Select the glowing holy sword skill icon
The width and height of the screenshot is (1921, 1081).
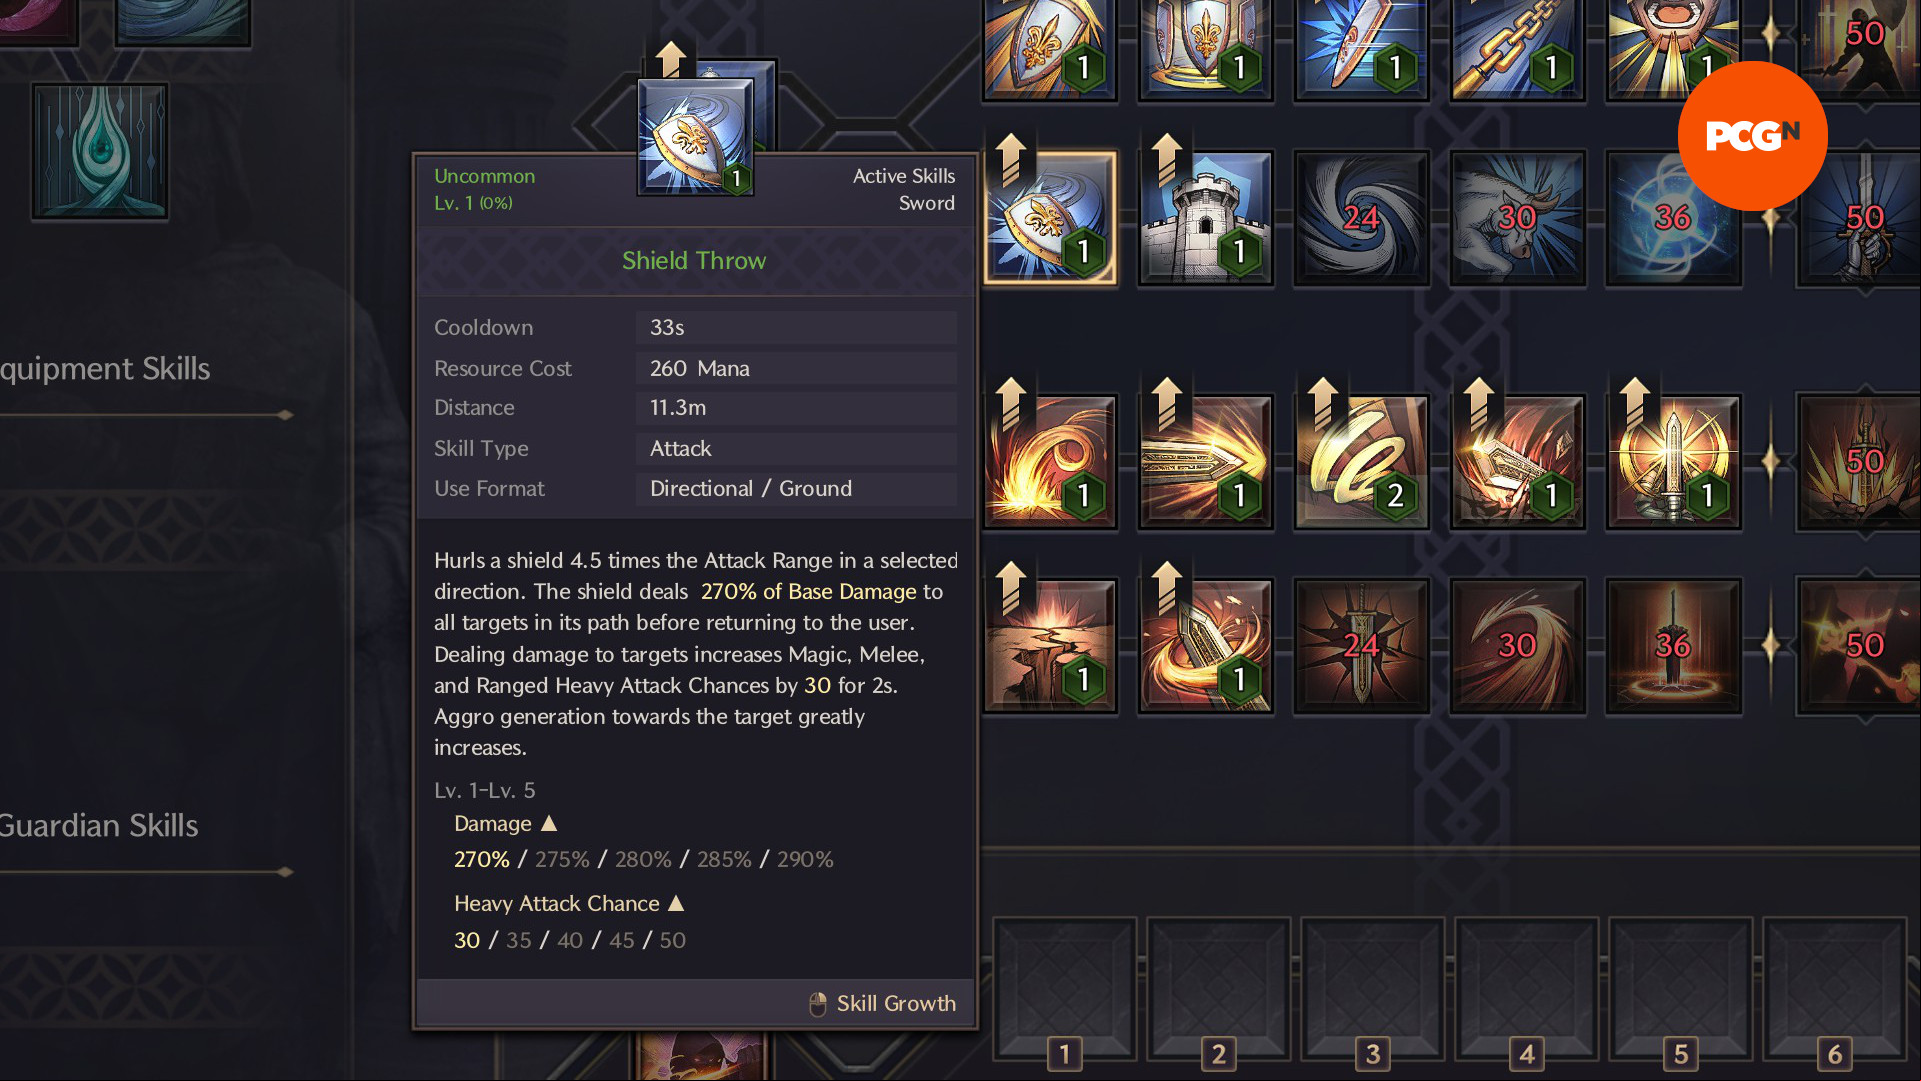(1674, 462)
